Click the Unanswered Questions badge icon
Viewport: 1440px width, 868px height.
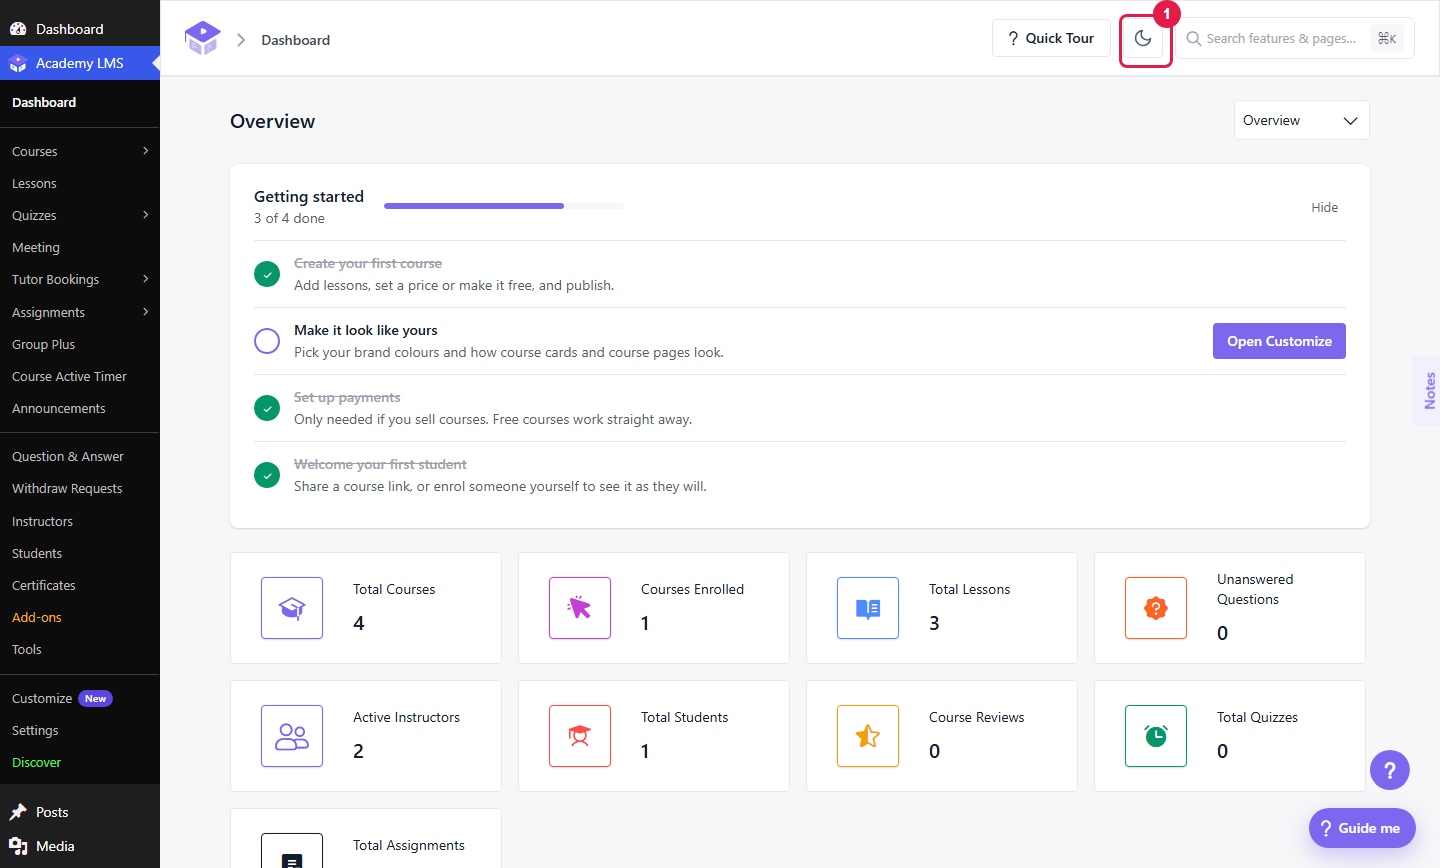pyautogui.click(x=1156, y=608)
